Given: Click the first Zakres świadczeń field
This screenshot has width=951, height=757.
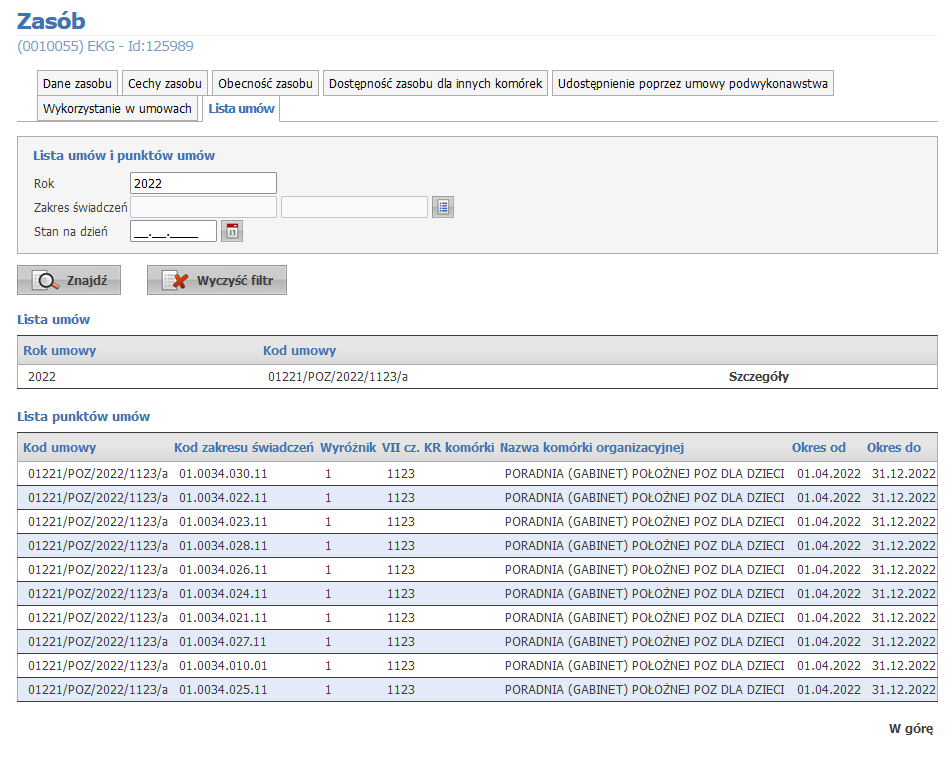Looking at the screenshot, I should tap(203, 207).
